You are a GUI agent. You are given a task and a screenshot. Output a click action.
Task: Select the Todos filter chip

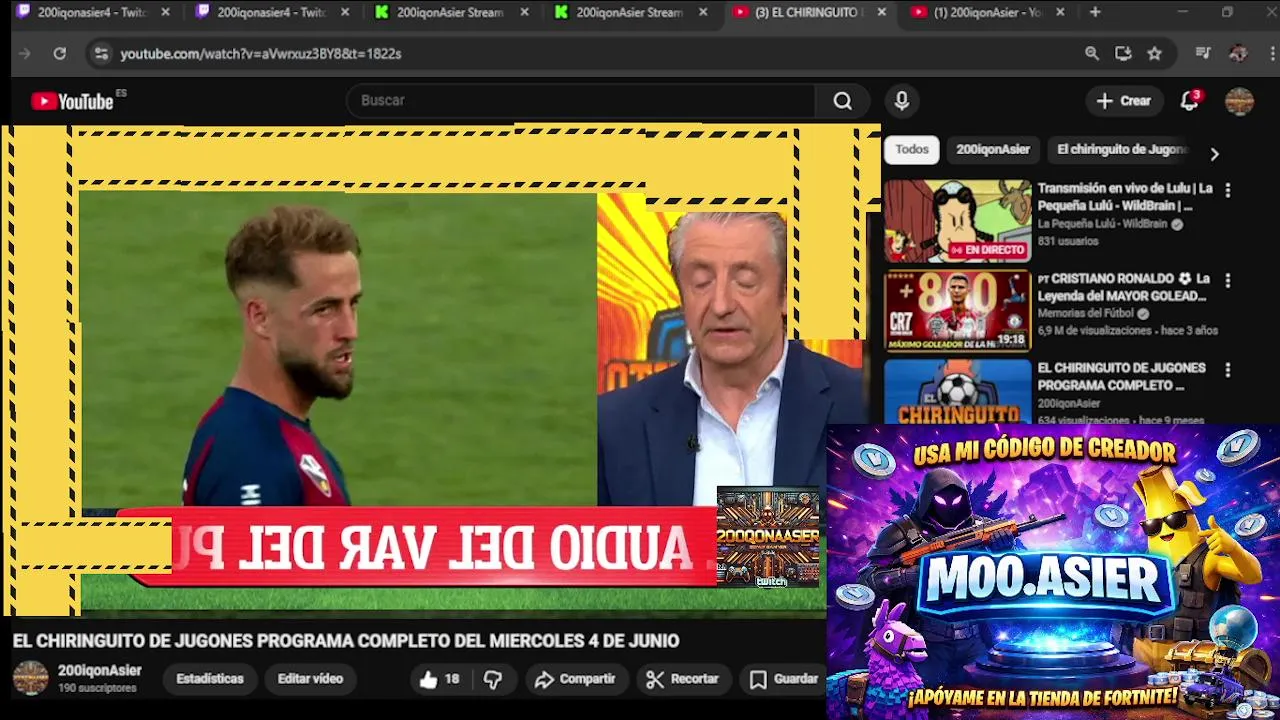[x=911, y=149]
